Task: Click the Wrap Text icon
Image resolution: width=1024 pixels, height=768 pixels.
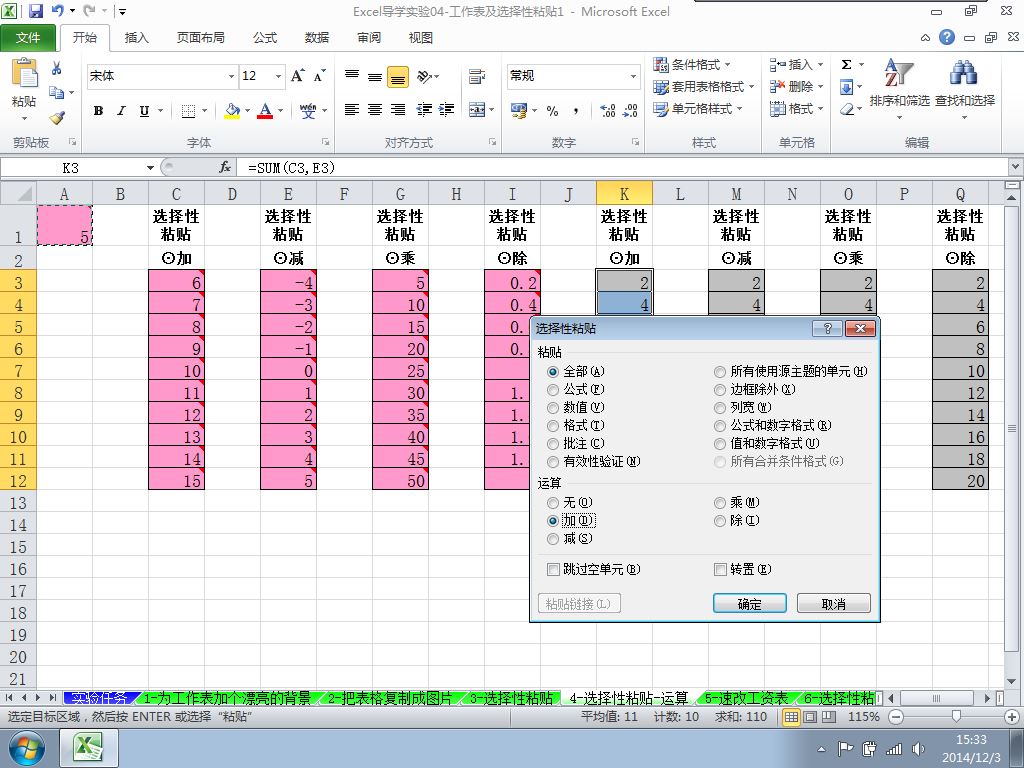Action: [477, 76]
